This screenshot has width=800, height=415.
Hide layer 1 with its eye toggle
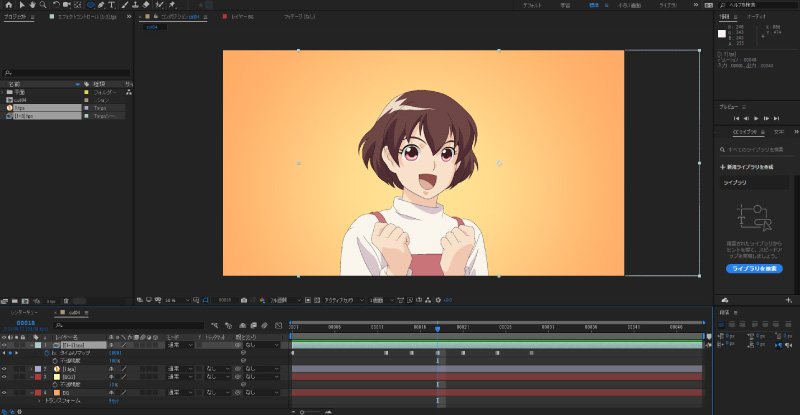[4, 346]
